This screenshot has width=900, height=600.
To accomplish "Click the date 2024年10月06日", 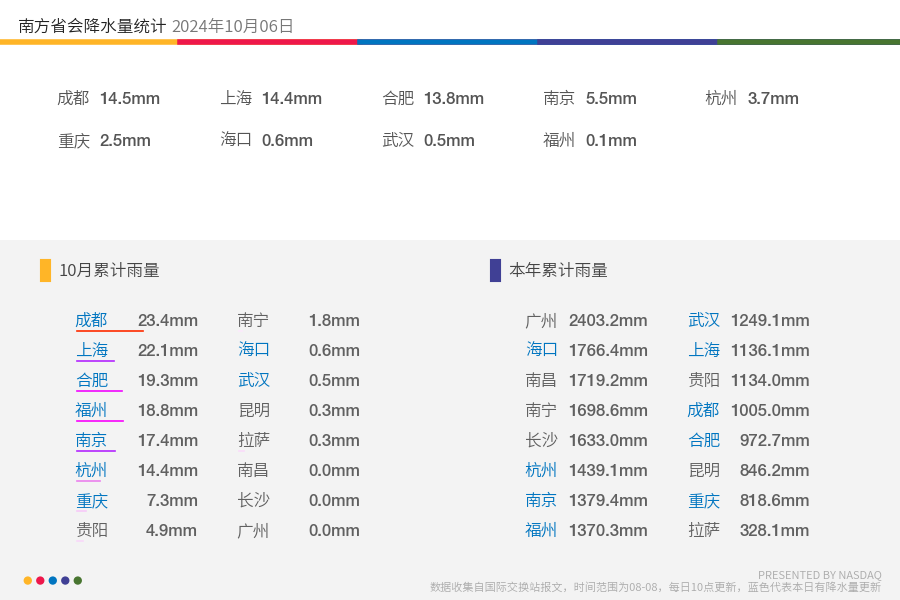I will [x=232, y=26].
